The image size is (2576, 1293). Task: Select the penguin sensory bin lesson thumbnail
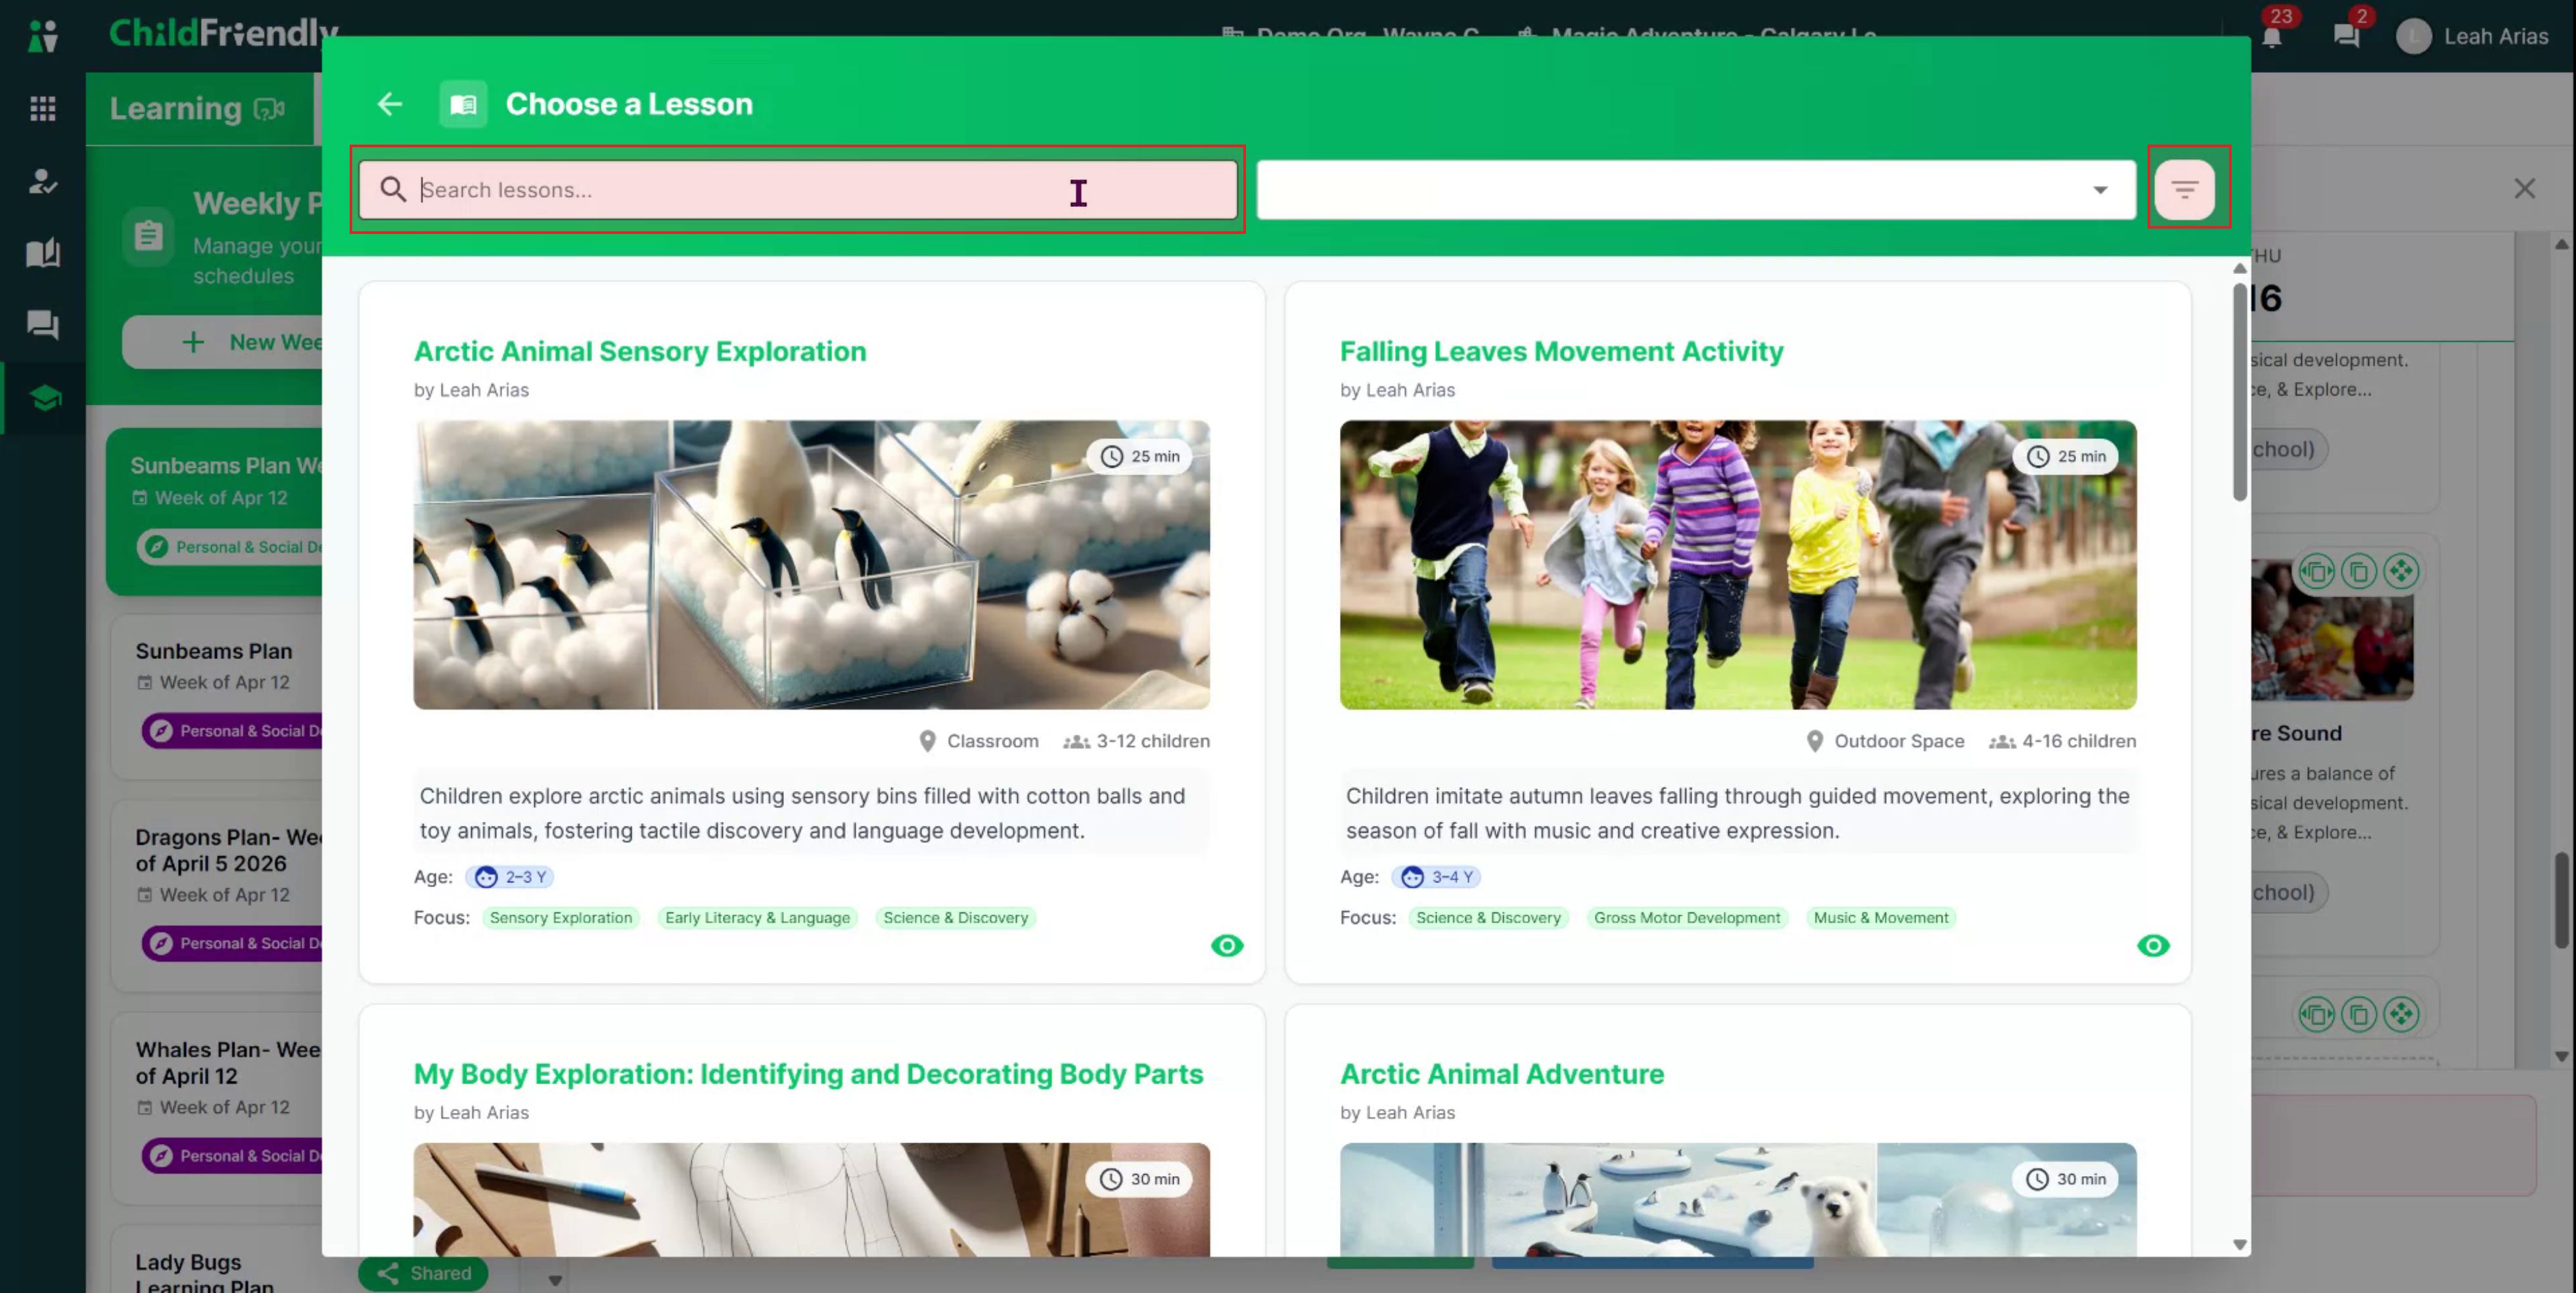(x=811, y=564)
